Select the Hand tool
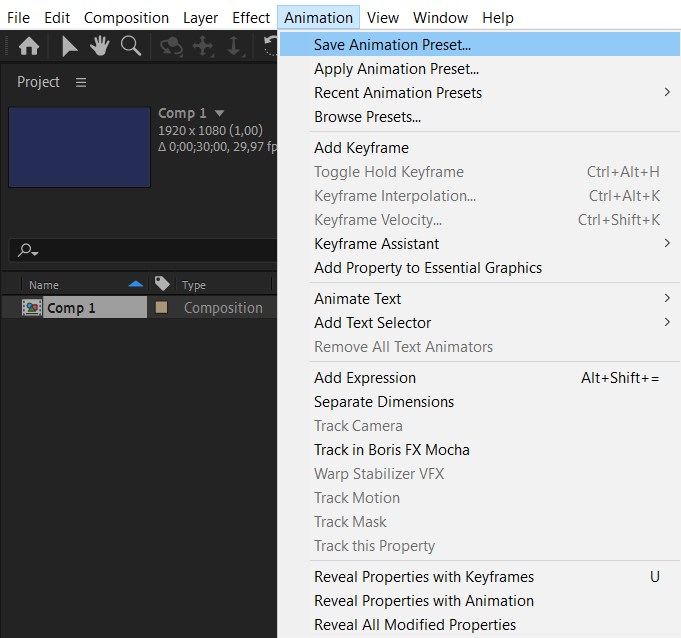 99,46
